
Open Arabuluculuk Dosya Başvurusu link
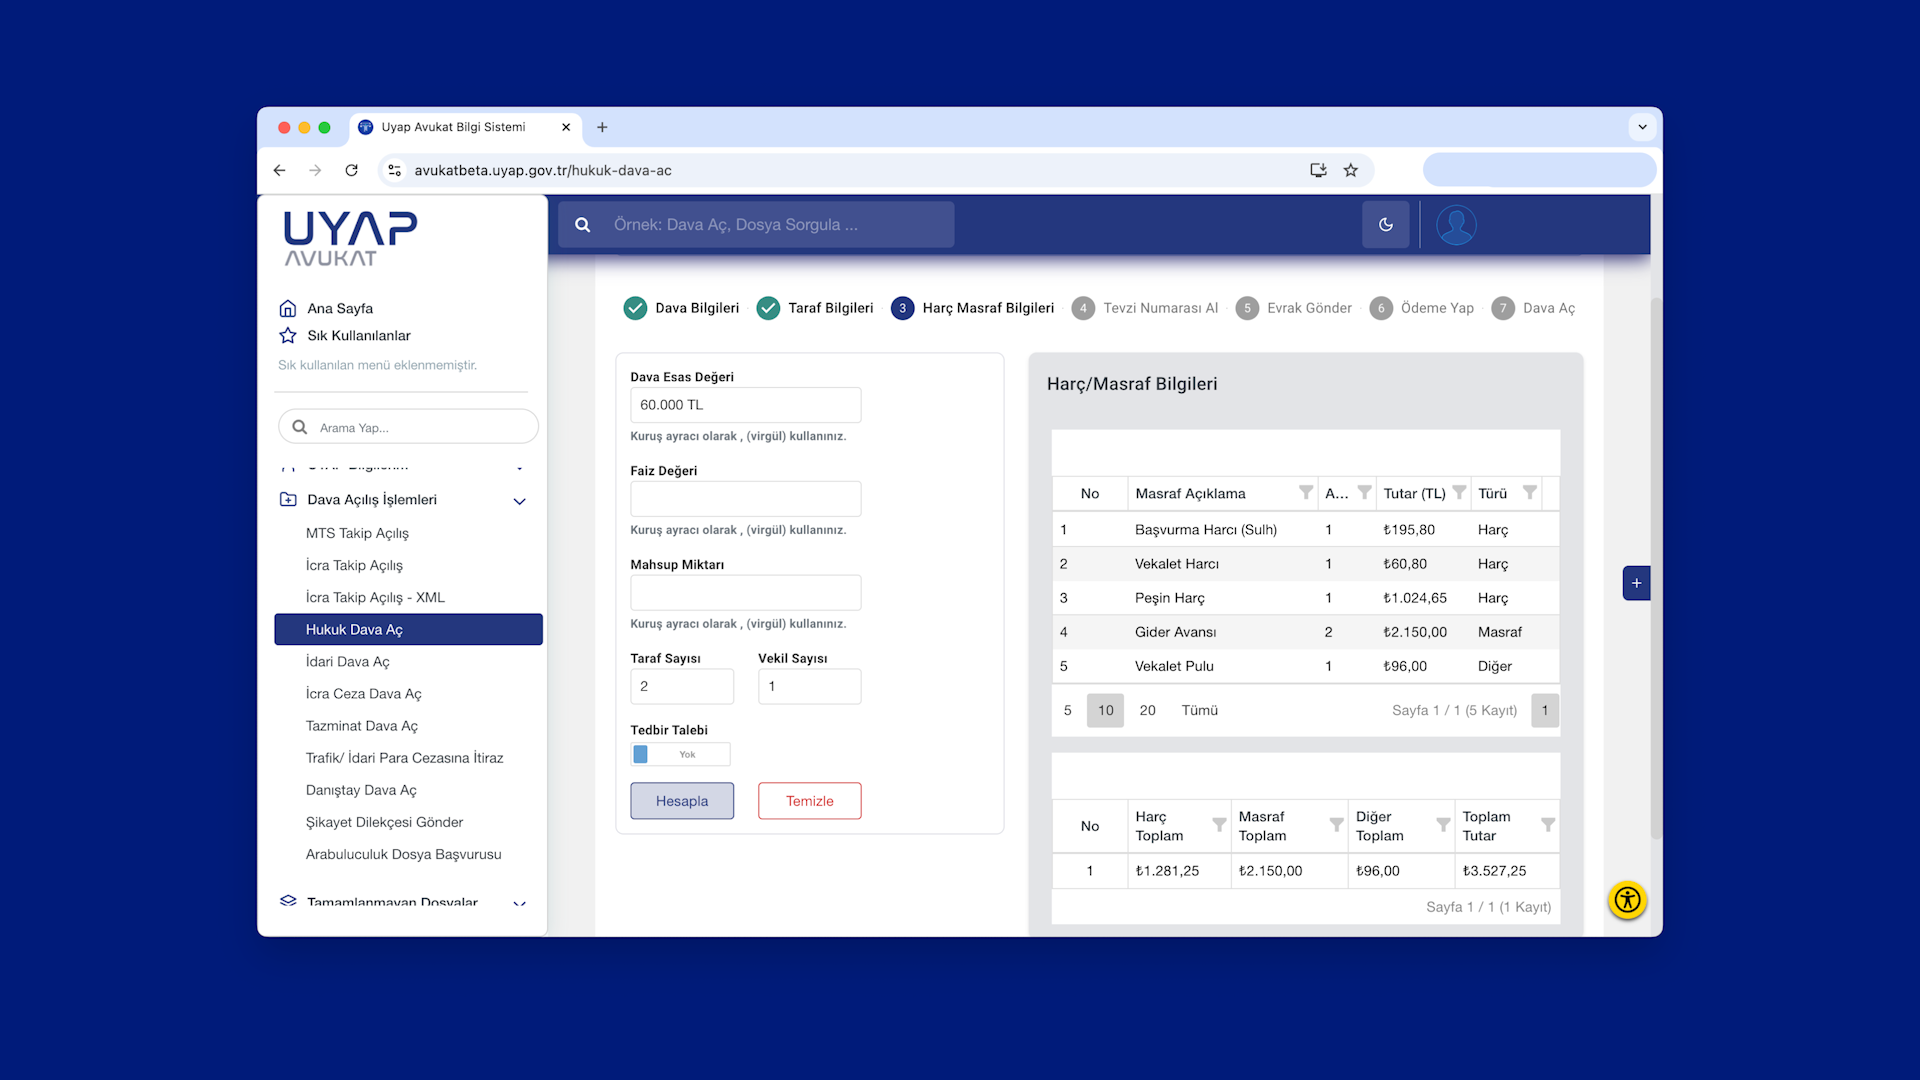coord(403,854)
